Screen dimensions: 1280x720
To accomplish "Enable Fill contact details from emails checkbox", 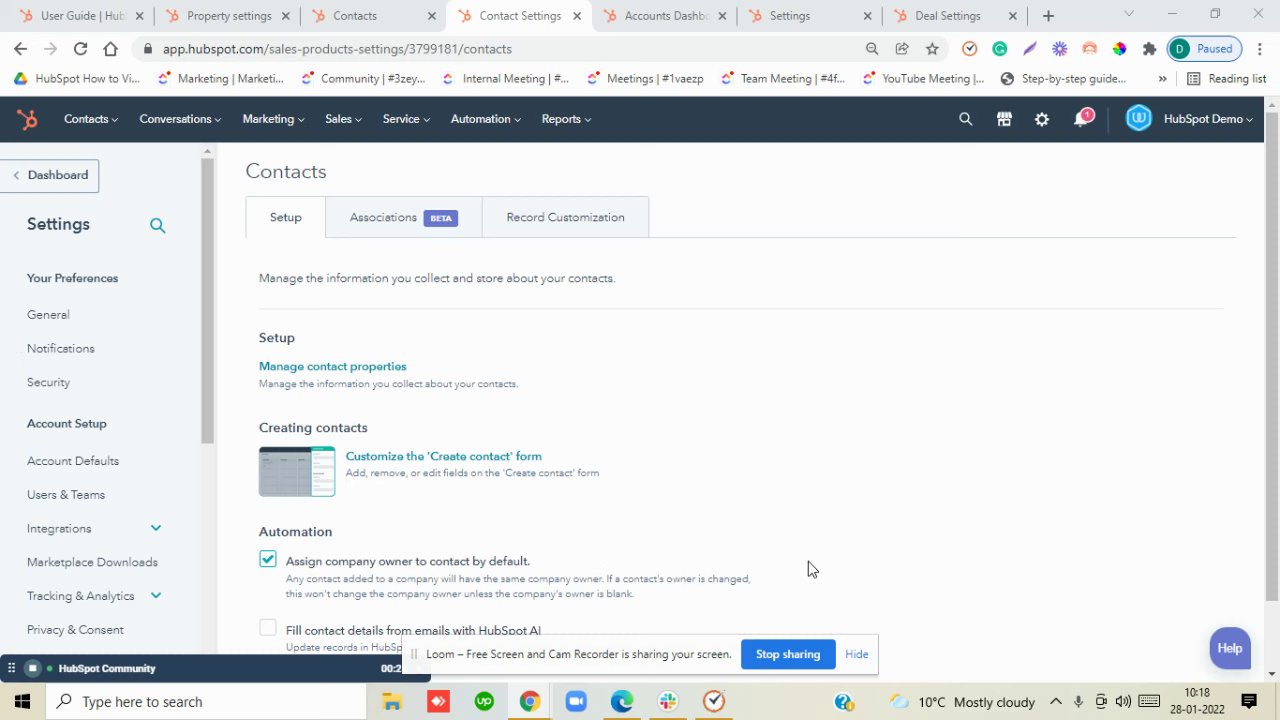I will (268, 629).
